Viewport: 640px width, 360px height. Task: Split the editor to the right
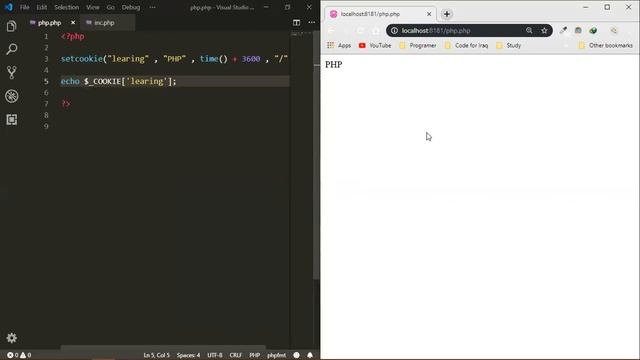click(x=296, y=22)
